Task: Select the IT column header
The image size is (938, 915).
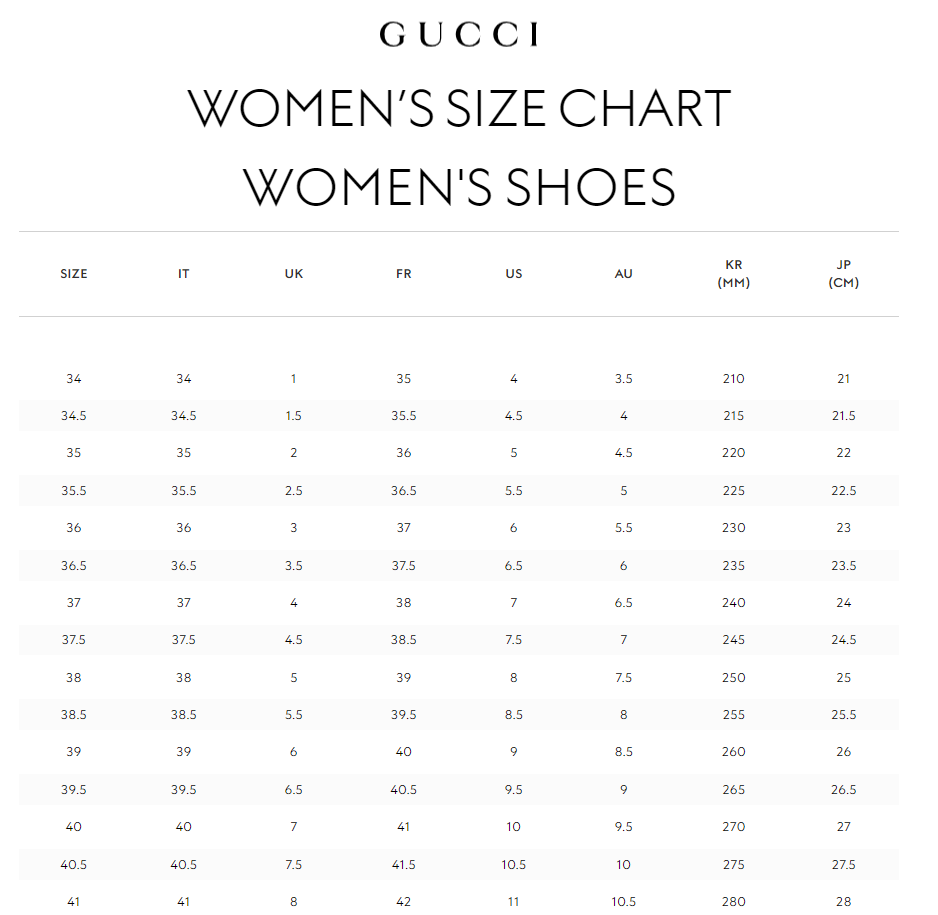Action: tap(184, 274)
